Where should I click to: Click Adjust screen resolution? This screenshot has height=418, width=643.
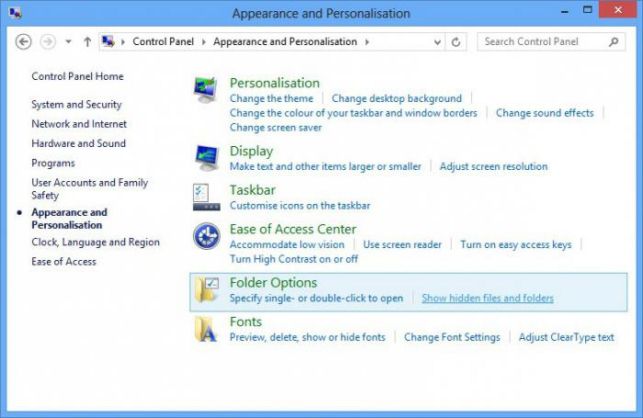[x=494, y=167]
